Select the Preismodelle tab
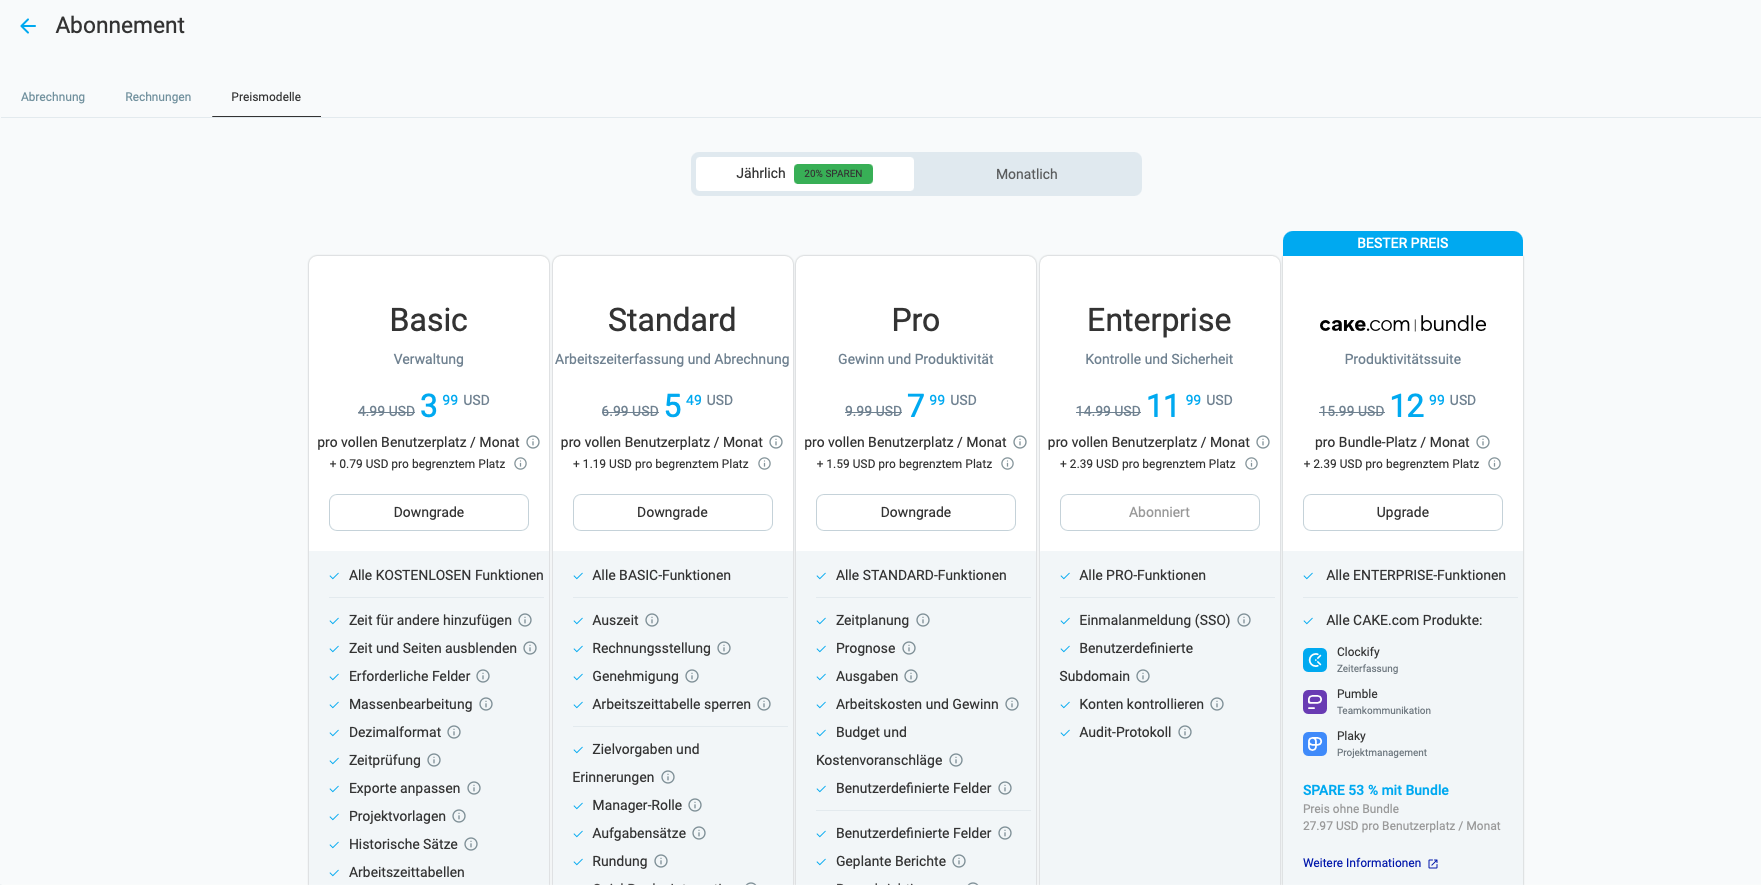Image resolution: width=1761 pixels, height=885 pixels. [266, 97]
